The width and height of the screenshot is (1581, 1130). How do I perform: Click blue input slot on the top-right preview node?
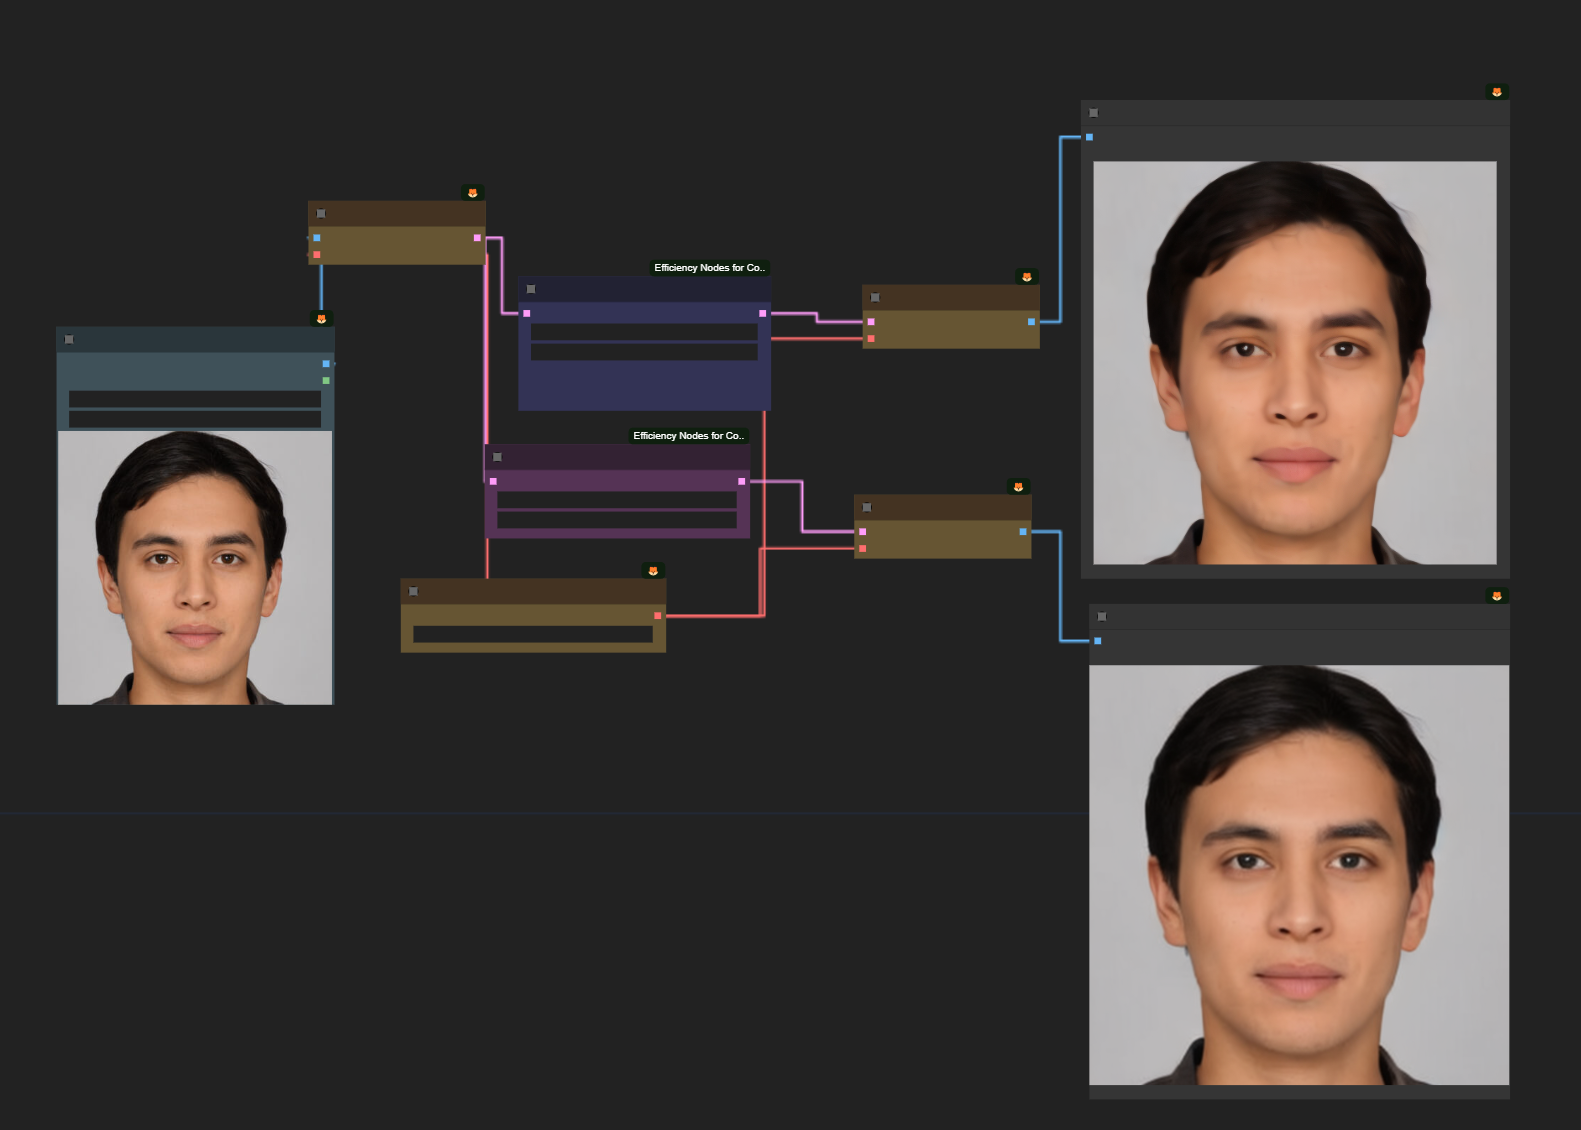point(1090,137)
